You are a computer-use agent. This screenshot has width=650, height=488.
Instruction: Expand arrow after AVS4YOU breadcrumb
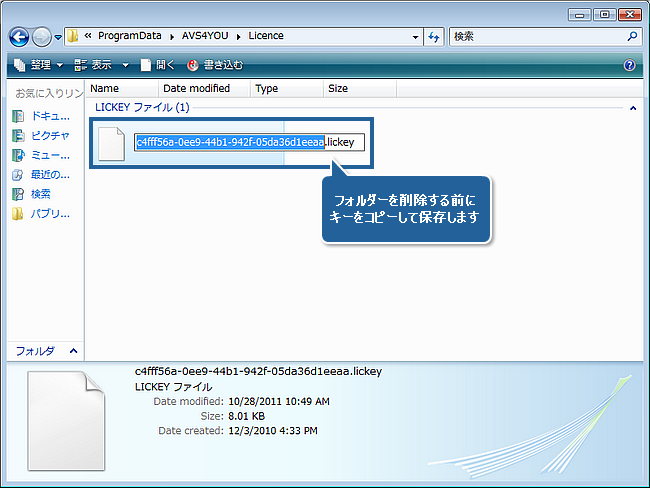tap(238, 36)
